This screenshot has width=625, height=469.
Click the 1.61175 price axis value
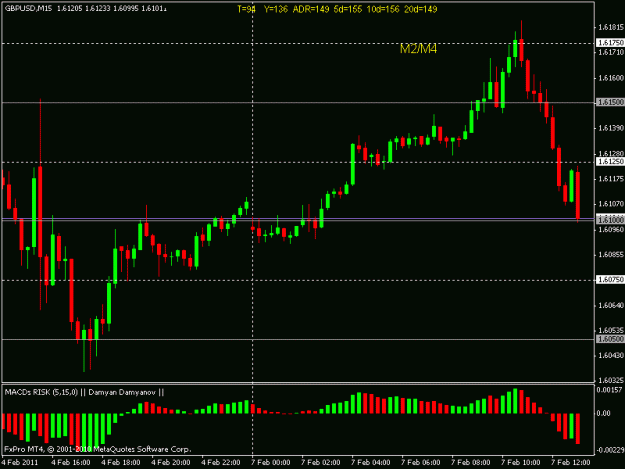611,179
